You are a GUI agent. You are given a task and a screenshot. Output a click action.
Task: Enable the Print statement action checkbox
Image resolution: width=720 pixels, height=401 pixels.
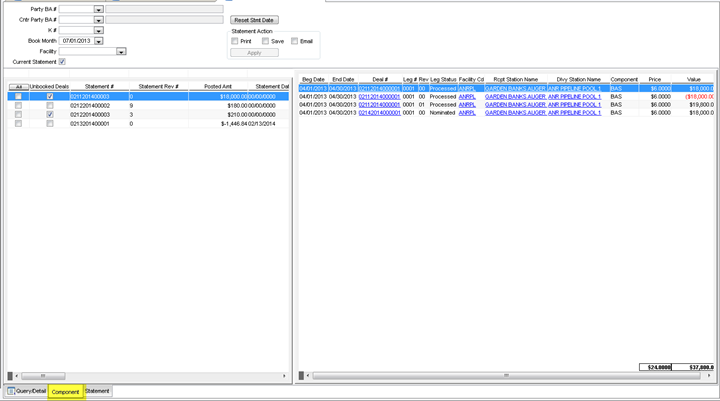pyautogui.click(x=235, y=41)
